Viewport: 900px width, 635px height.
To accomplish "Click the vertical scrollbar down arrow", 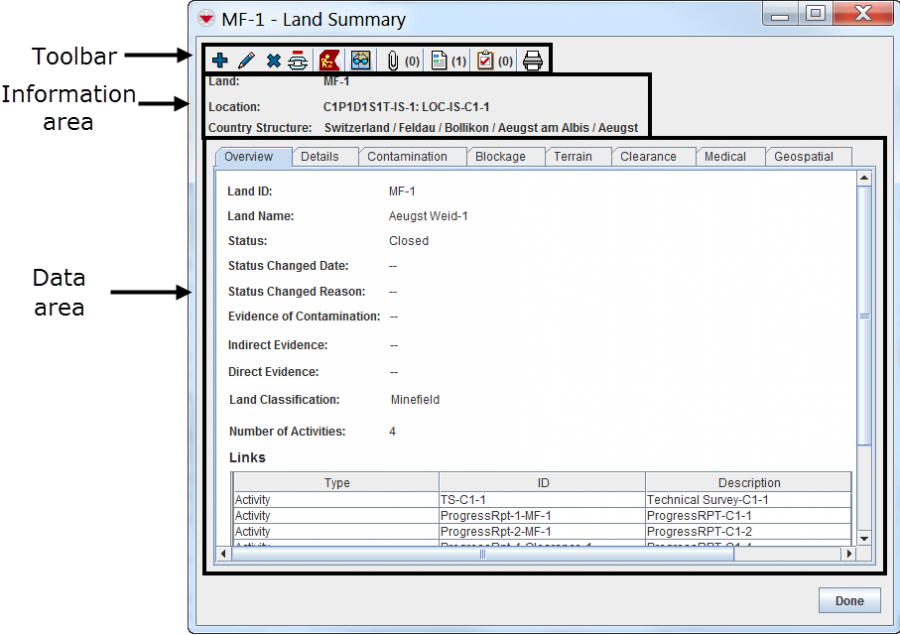I will pyautogui.click(x=865, y=537).
